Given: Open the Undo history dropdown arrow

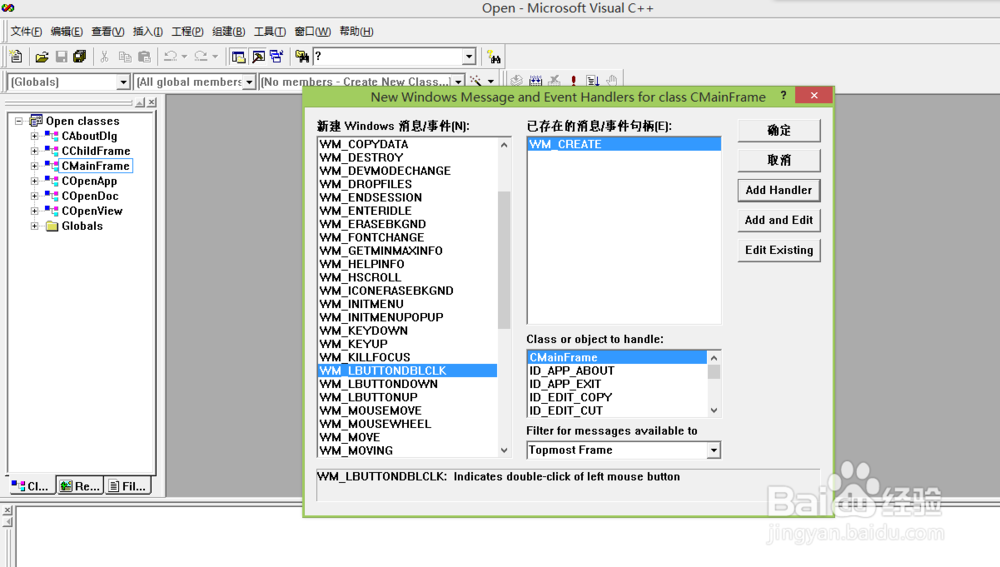Looking at the screenshot, I should click(x=184, y=57).
